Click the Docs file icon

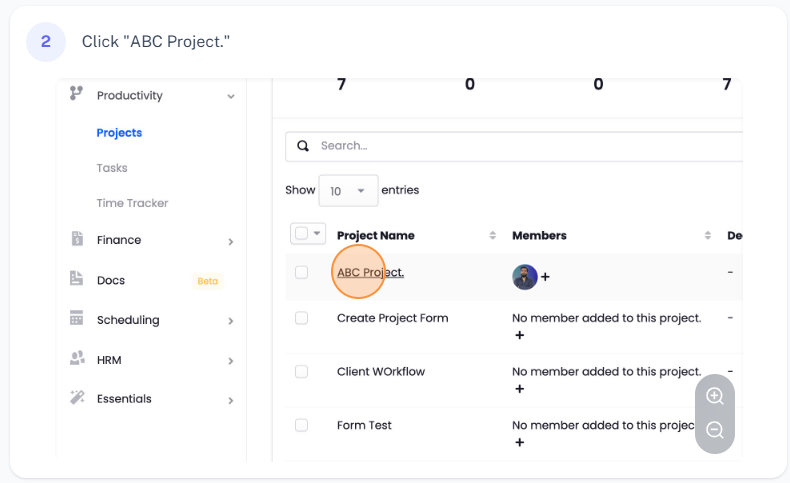76,279
